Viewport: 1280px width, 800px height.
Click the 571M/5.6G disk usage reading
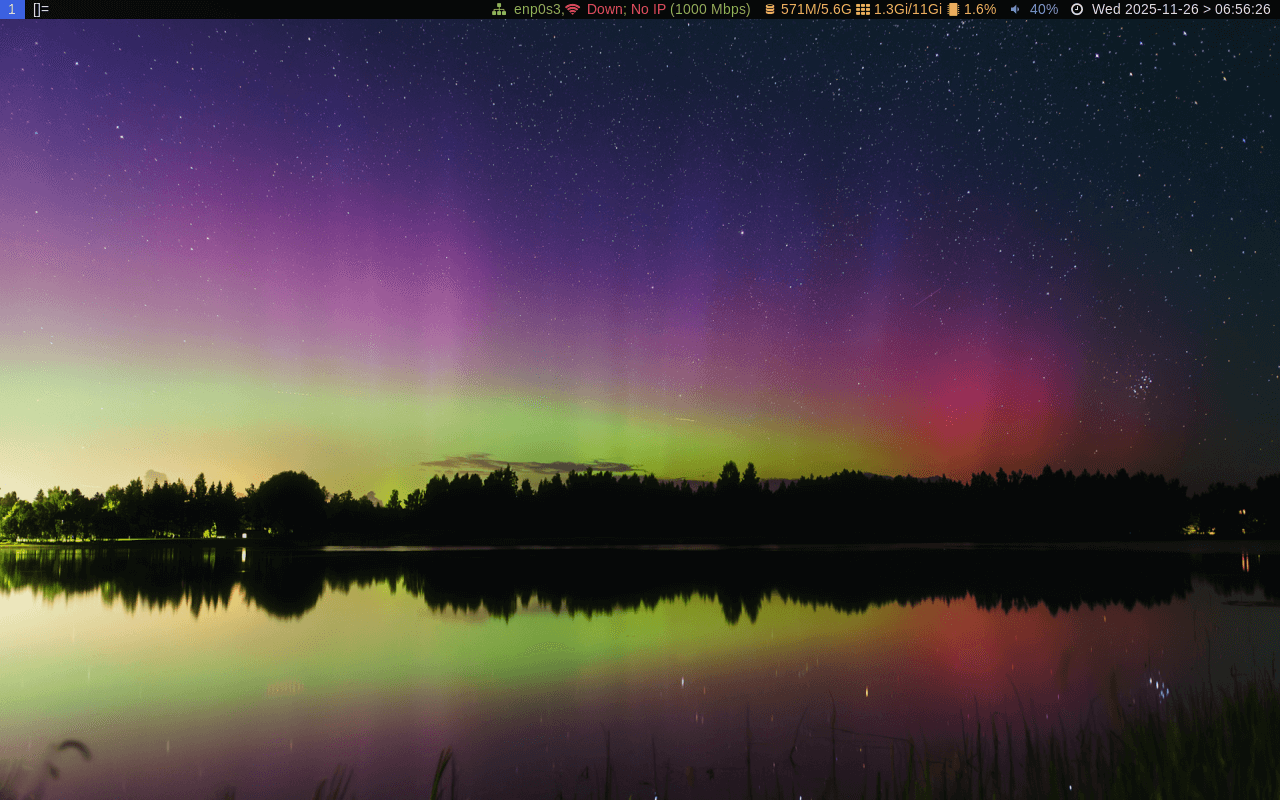pos(816,9)
